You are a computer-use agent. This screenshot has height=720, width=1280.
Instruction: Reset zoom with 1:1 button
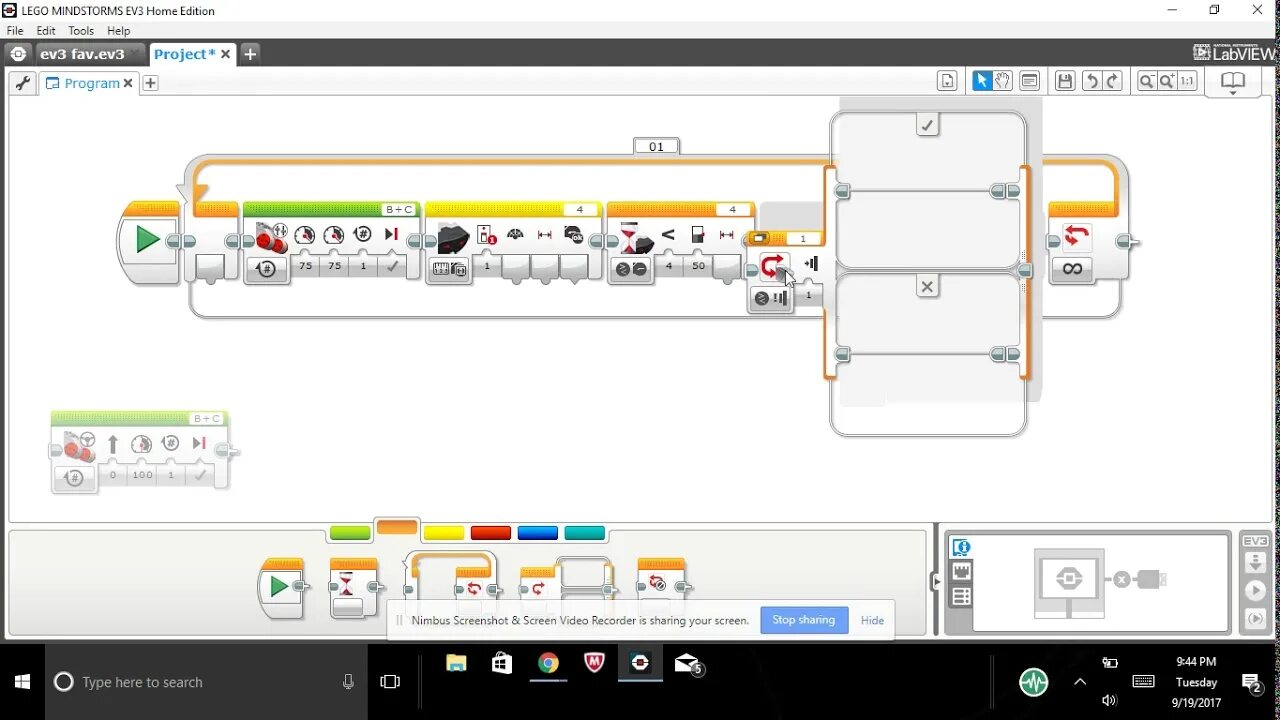[1187, 82]
